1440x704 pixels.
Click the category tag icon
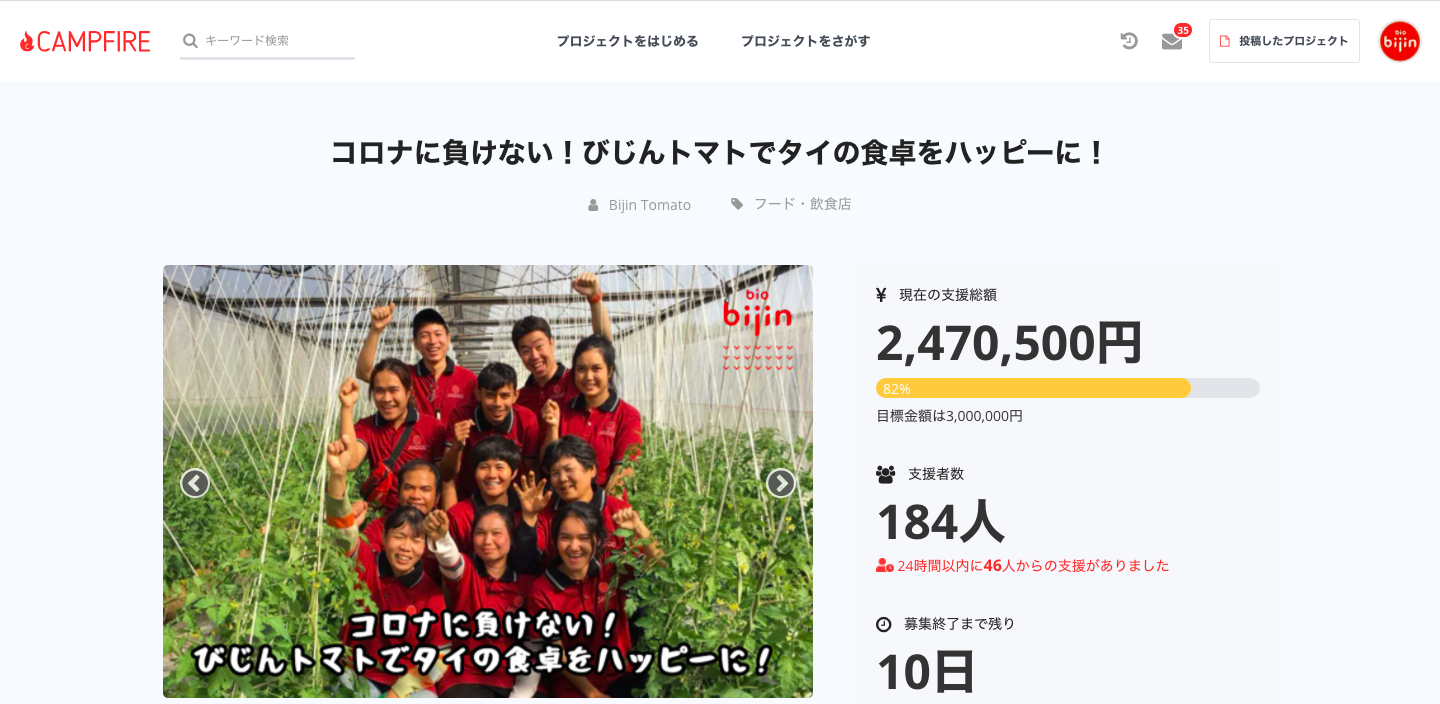coord(737,204)
